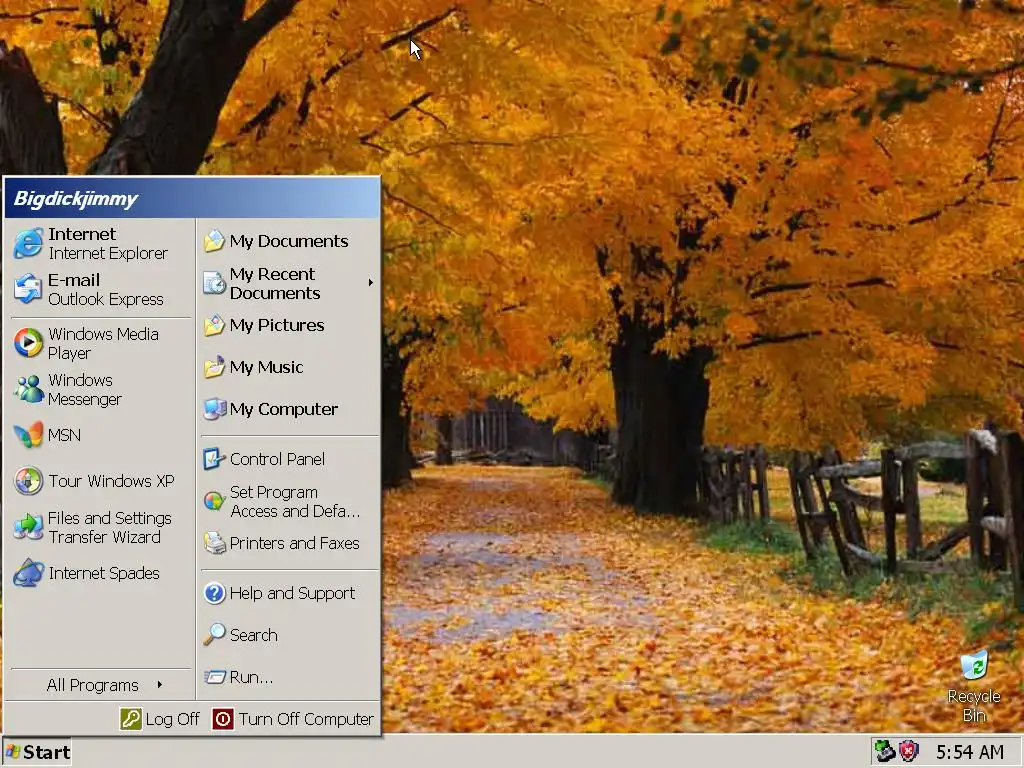This screenshot has width=1024, height=768.
Task: Click the Tour Windows XP label
Action: (111, 481)
